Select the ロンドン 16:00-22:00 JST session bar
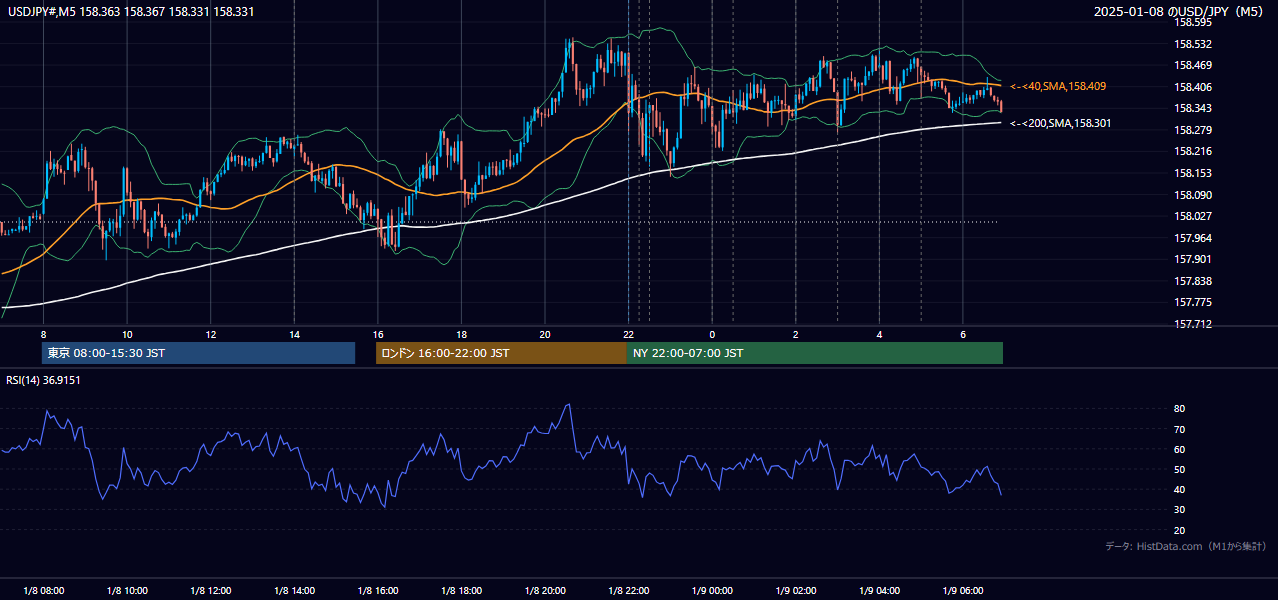 [x=501, y=353]
